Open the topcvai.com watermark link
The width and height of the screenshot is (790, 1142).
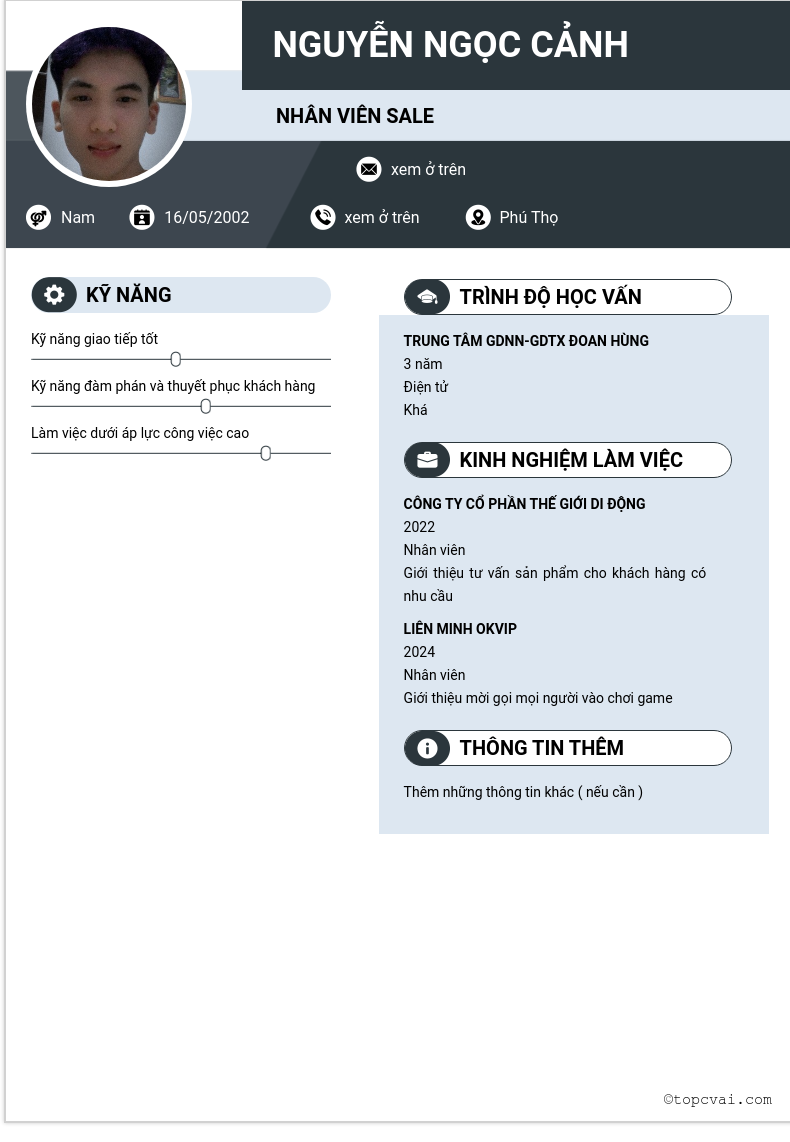click(x=717, y=1099)
